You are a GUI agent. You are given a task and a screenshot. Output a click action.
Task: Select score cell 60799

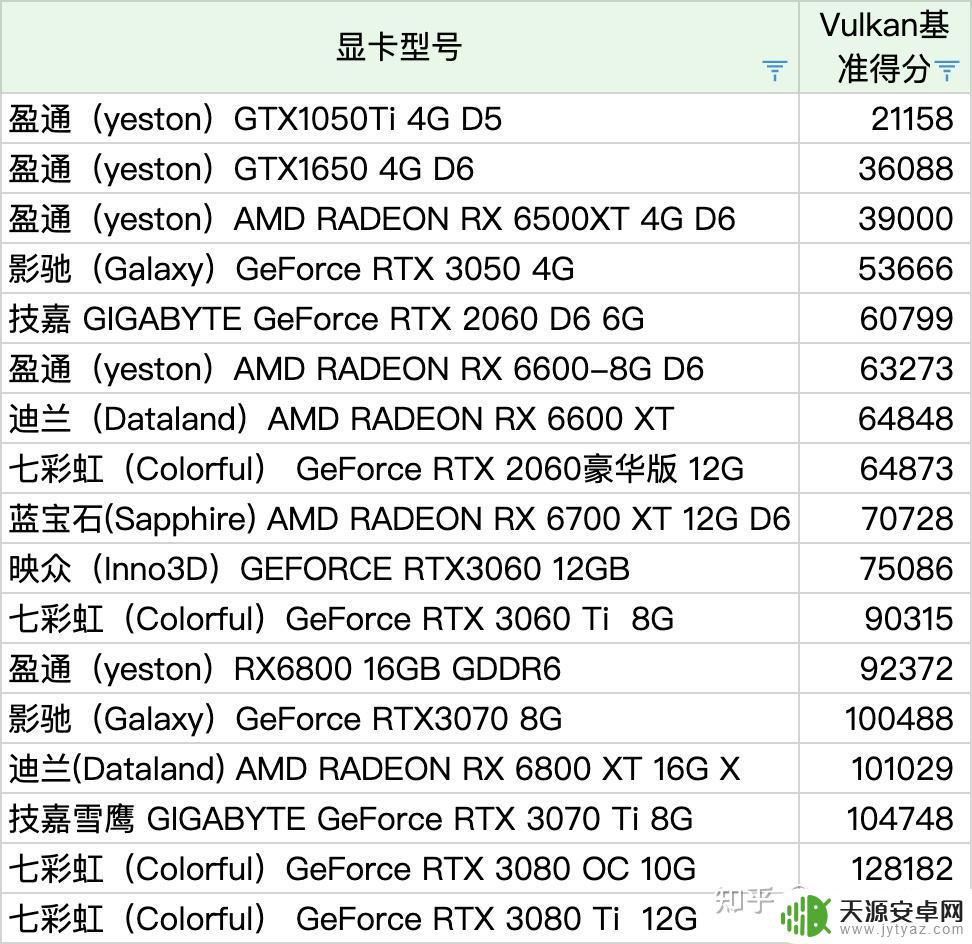tap(885, 319)
